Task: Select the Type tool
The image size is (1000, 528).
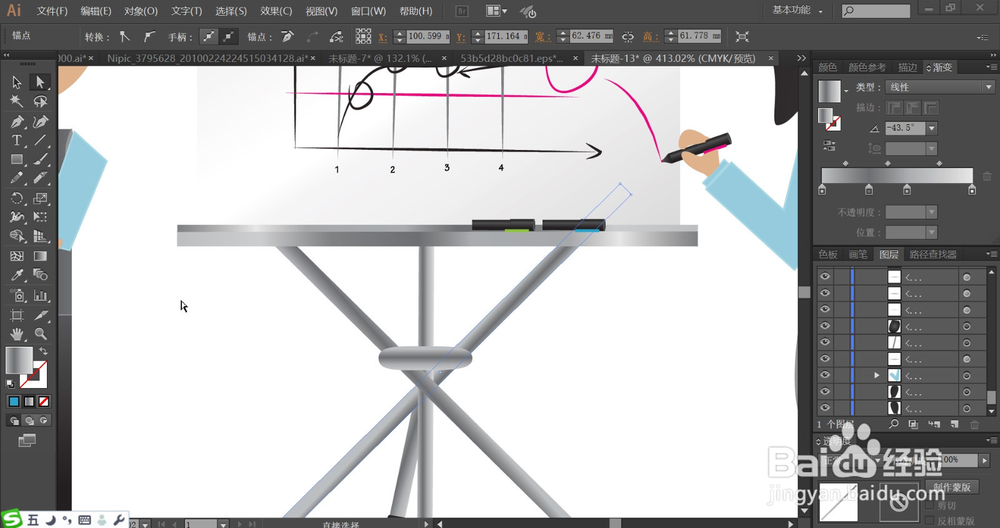Action: pyautogui.click(x=17, y=140)
